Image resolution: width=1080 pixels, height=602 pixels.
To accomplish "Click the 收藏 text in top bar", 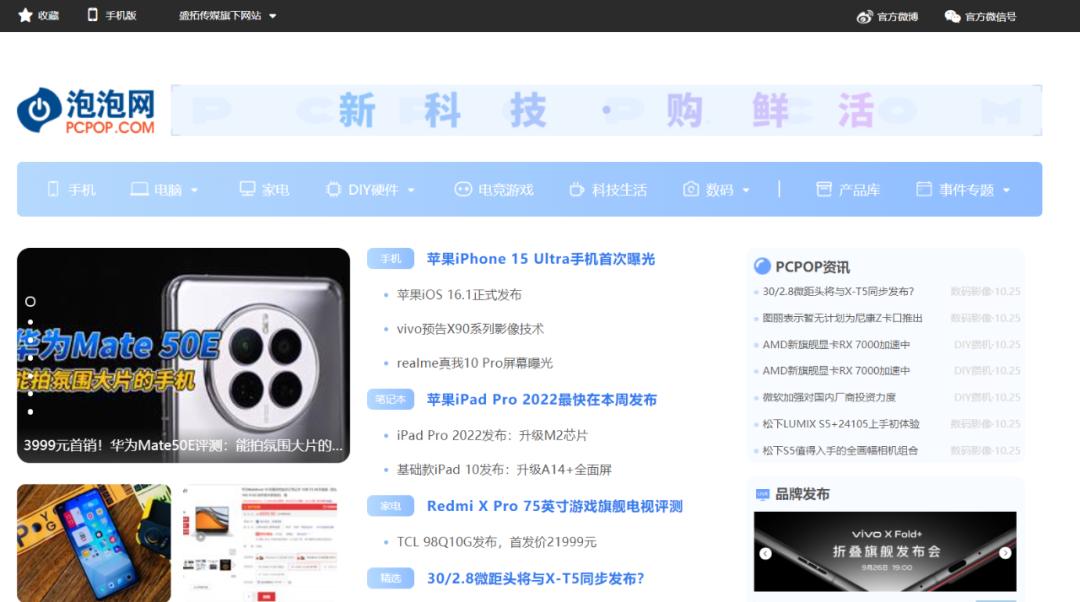I will 48,16.
